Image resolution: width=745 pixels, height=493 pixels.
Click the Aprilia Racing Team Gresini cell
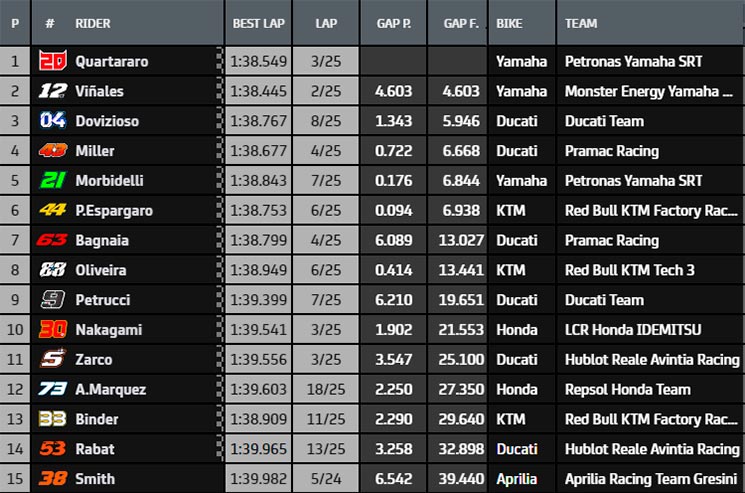tap(650, 479)
